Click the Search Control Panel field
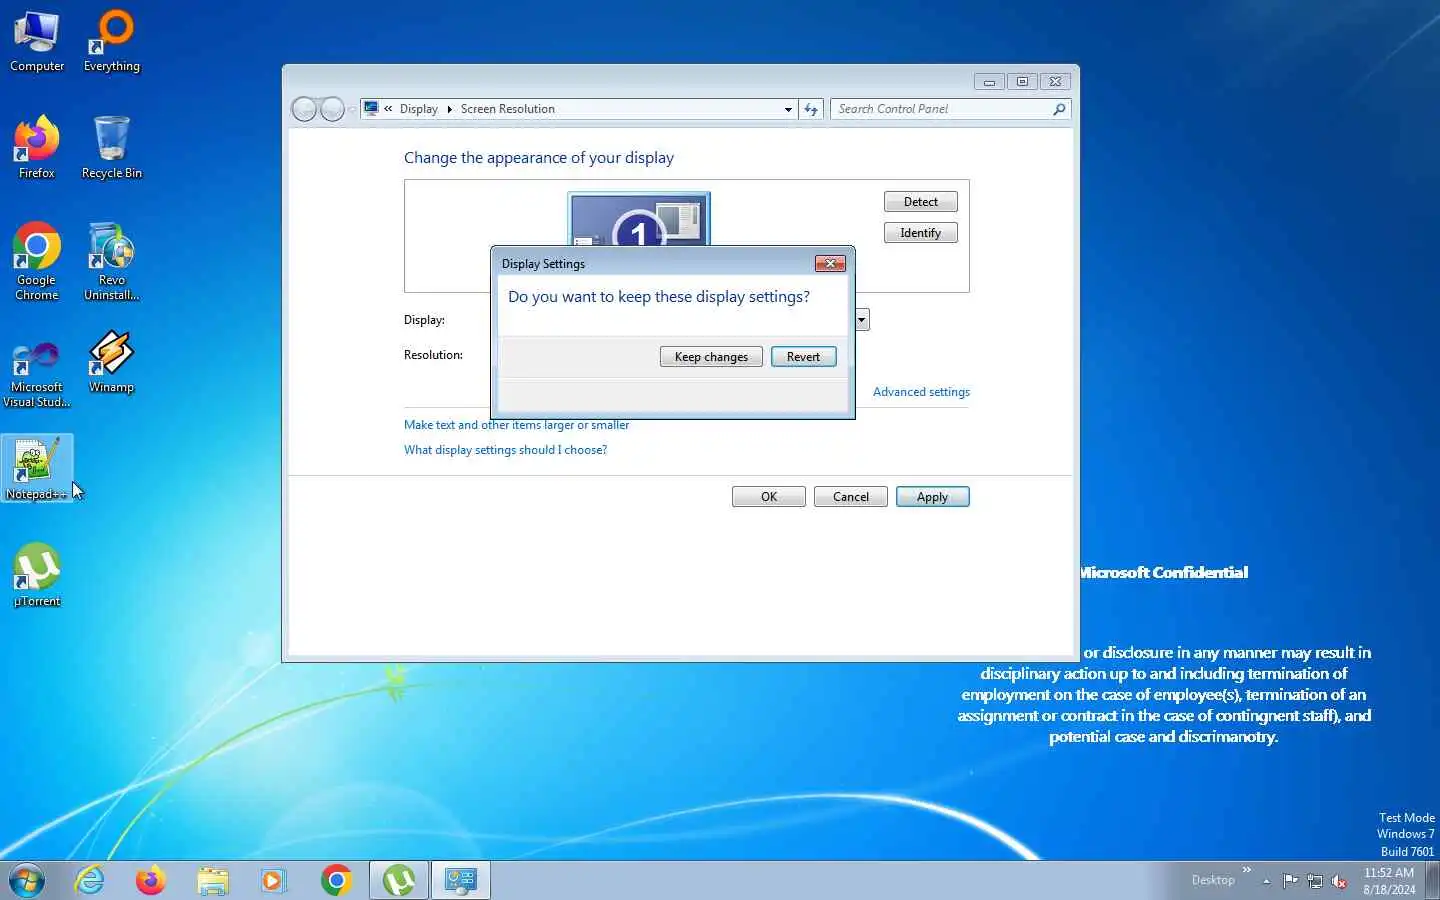This screenshot has height=900, width=1440. click(942, 109)
